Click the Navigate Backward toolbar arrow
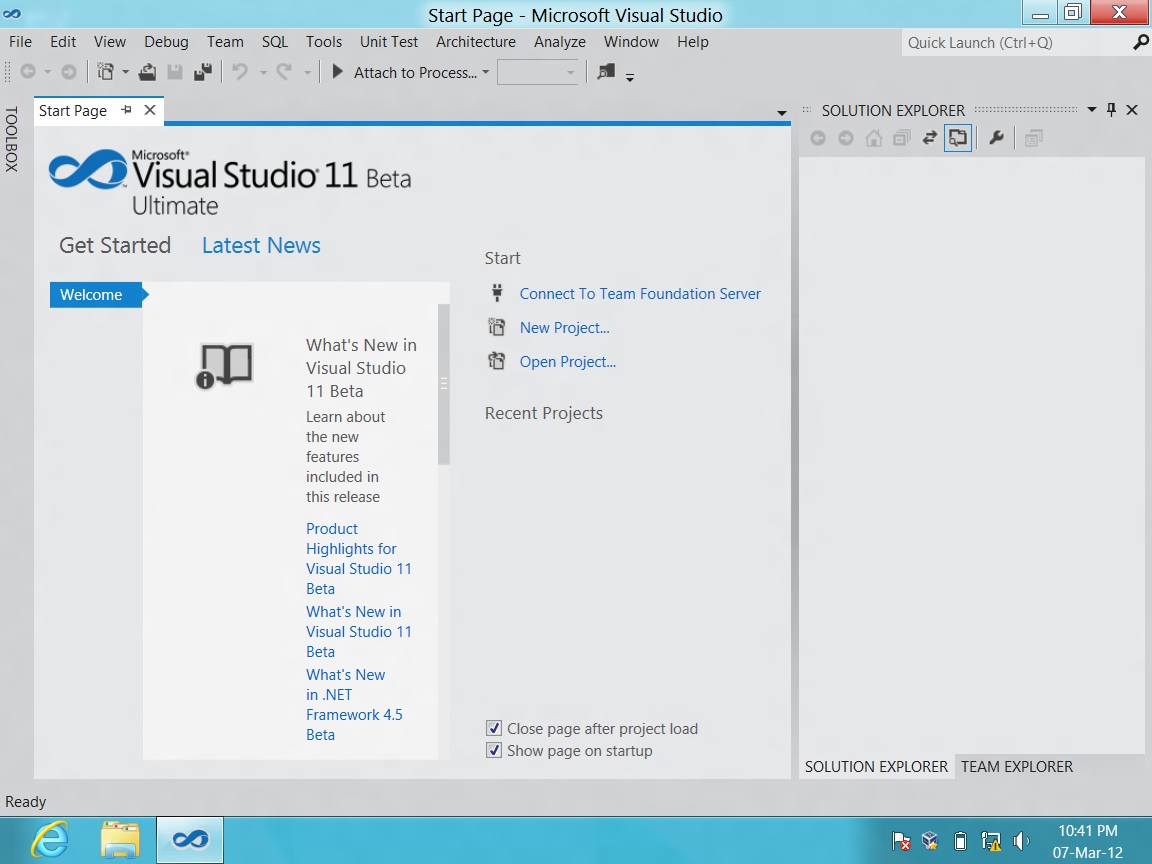The height and width of the screenshot is (864, 1152). pyautogui.click(x=28, y=72)
